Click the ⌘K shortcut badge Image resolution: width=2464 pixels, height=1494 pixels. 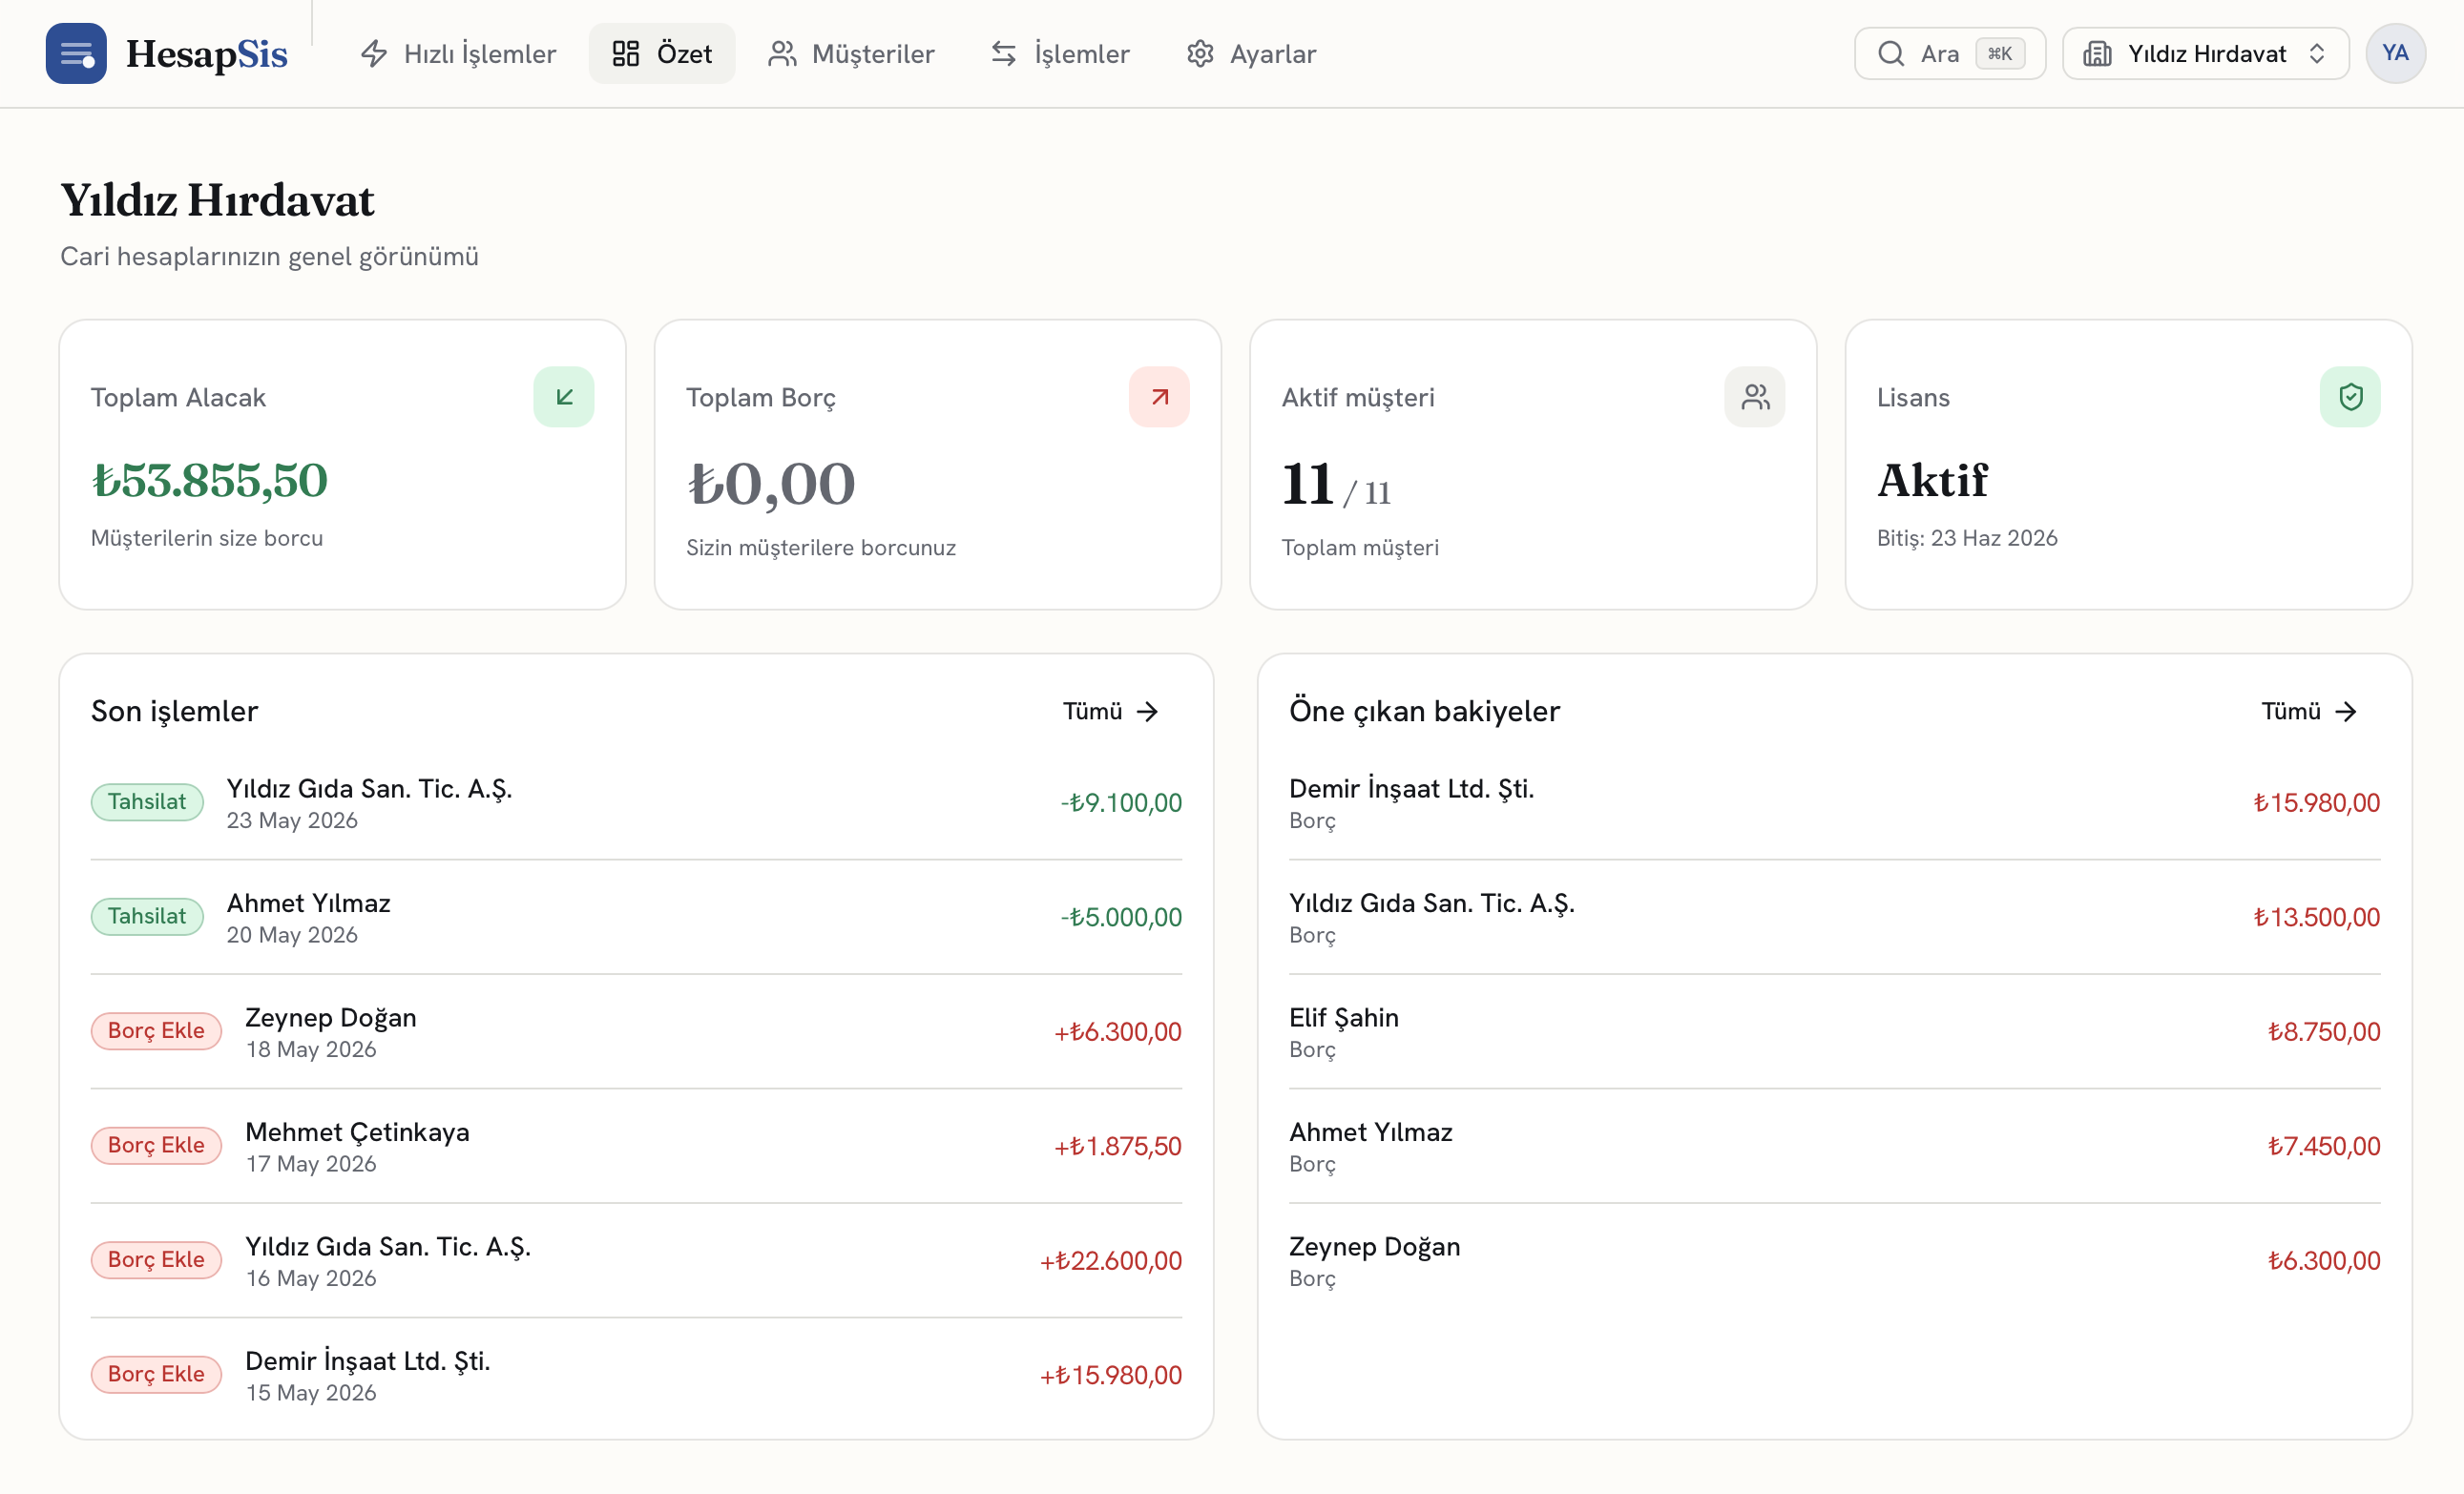tap(2000, 53)
